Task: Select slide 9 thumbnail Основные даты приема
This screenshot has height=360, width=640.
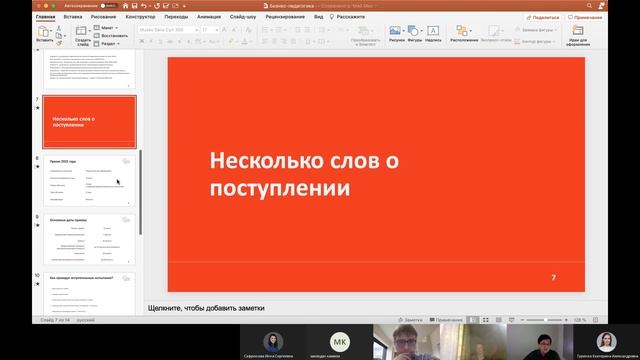Action: click(x=89, y=239)
